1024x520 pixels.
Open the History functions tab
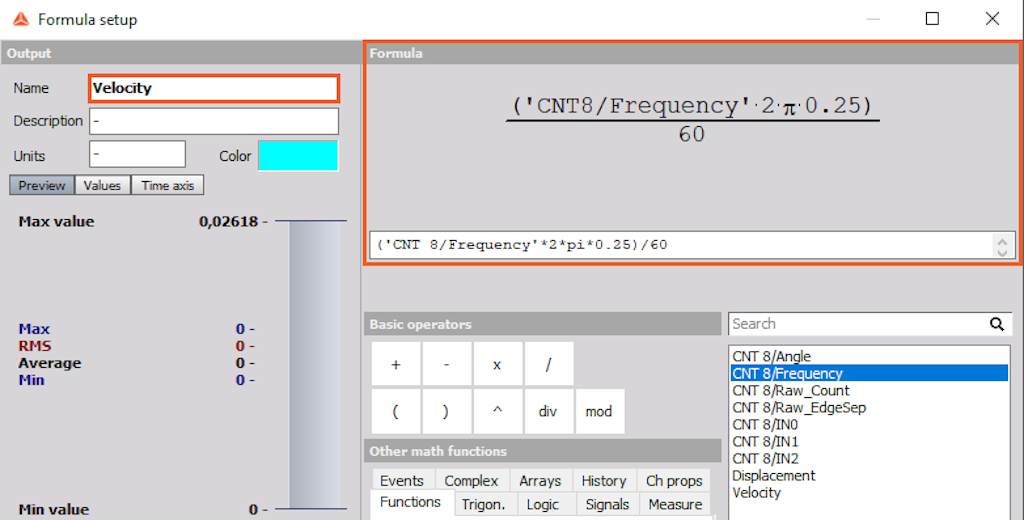pos(604,481)
